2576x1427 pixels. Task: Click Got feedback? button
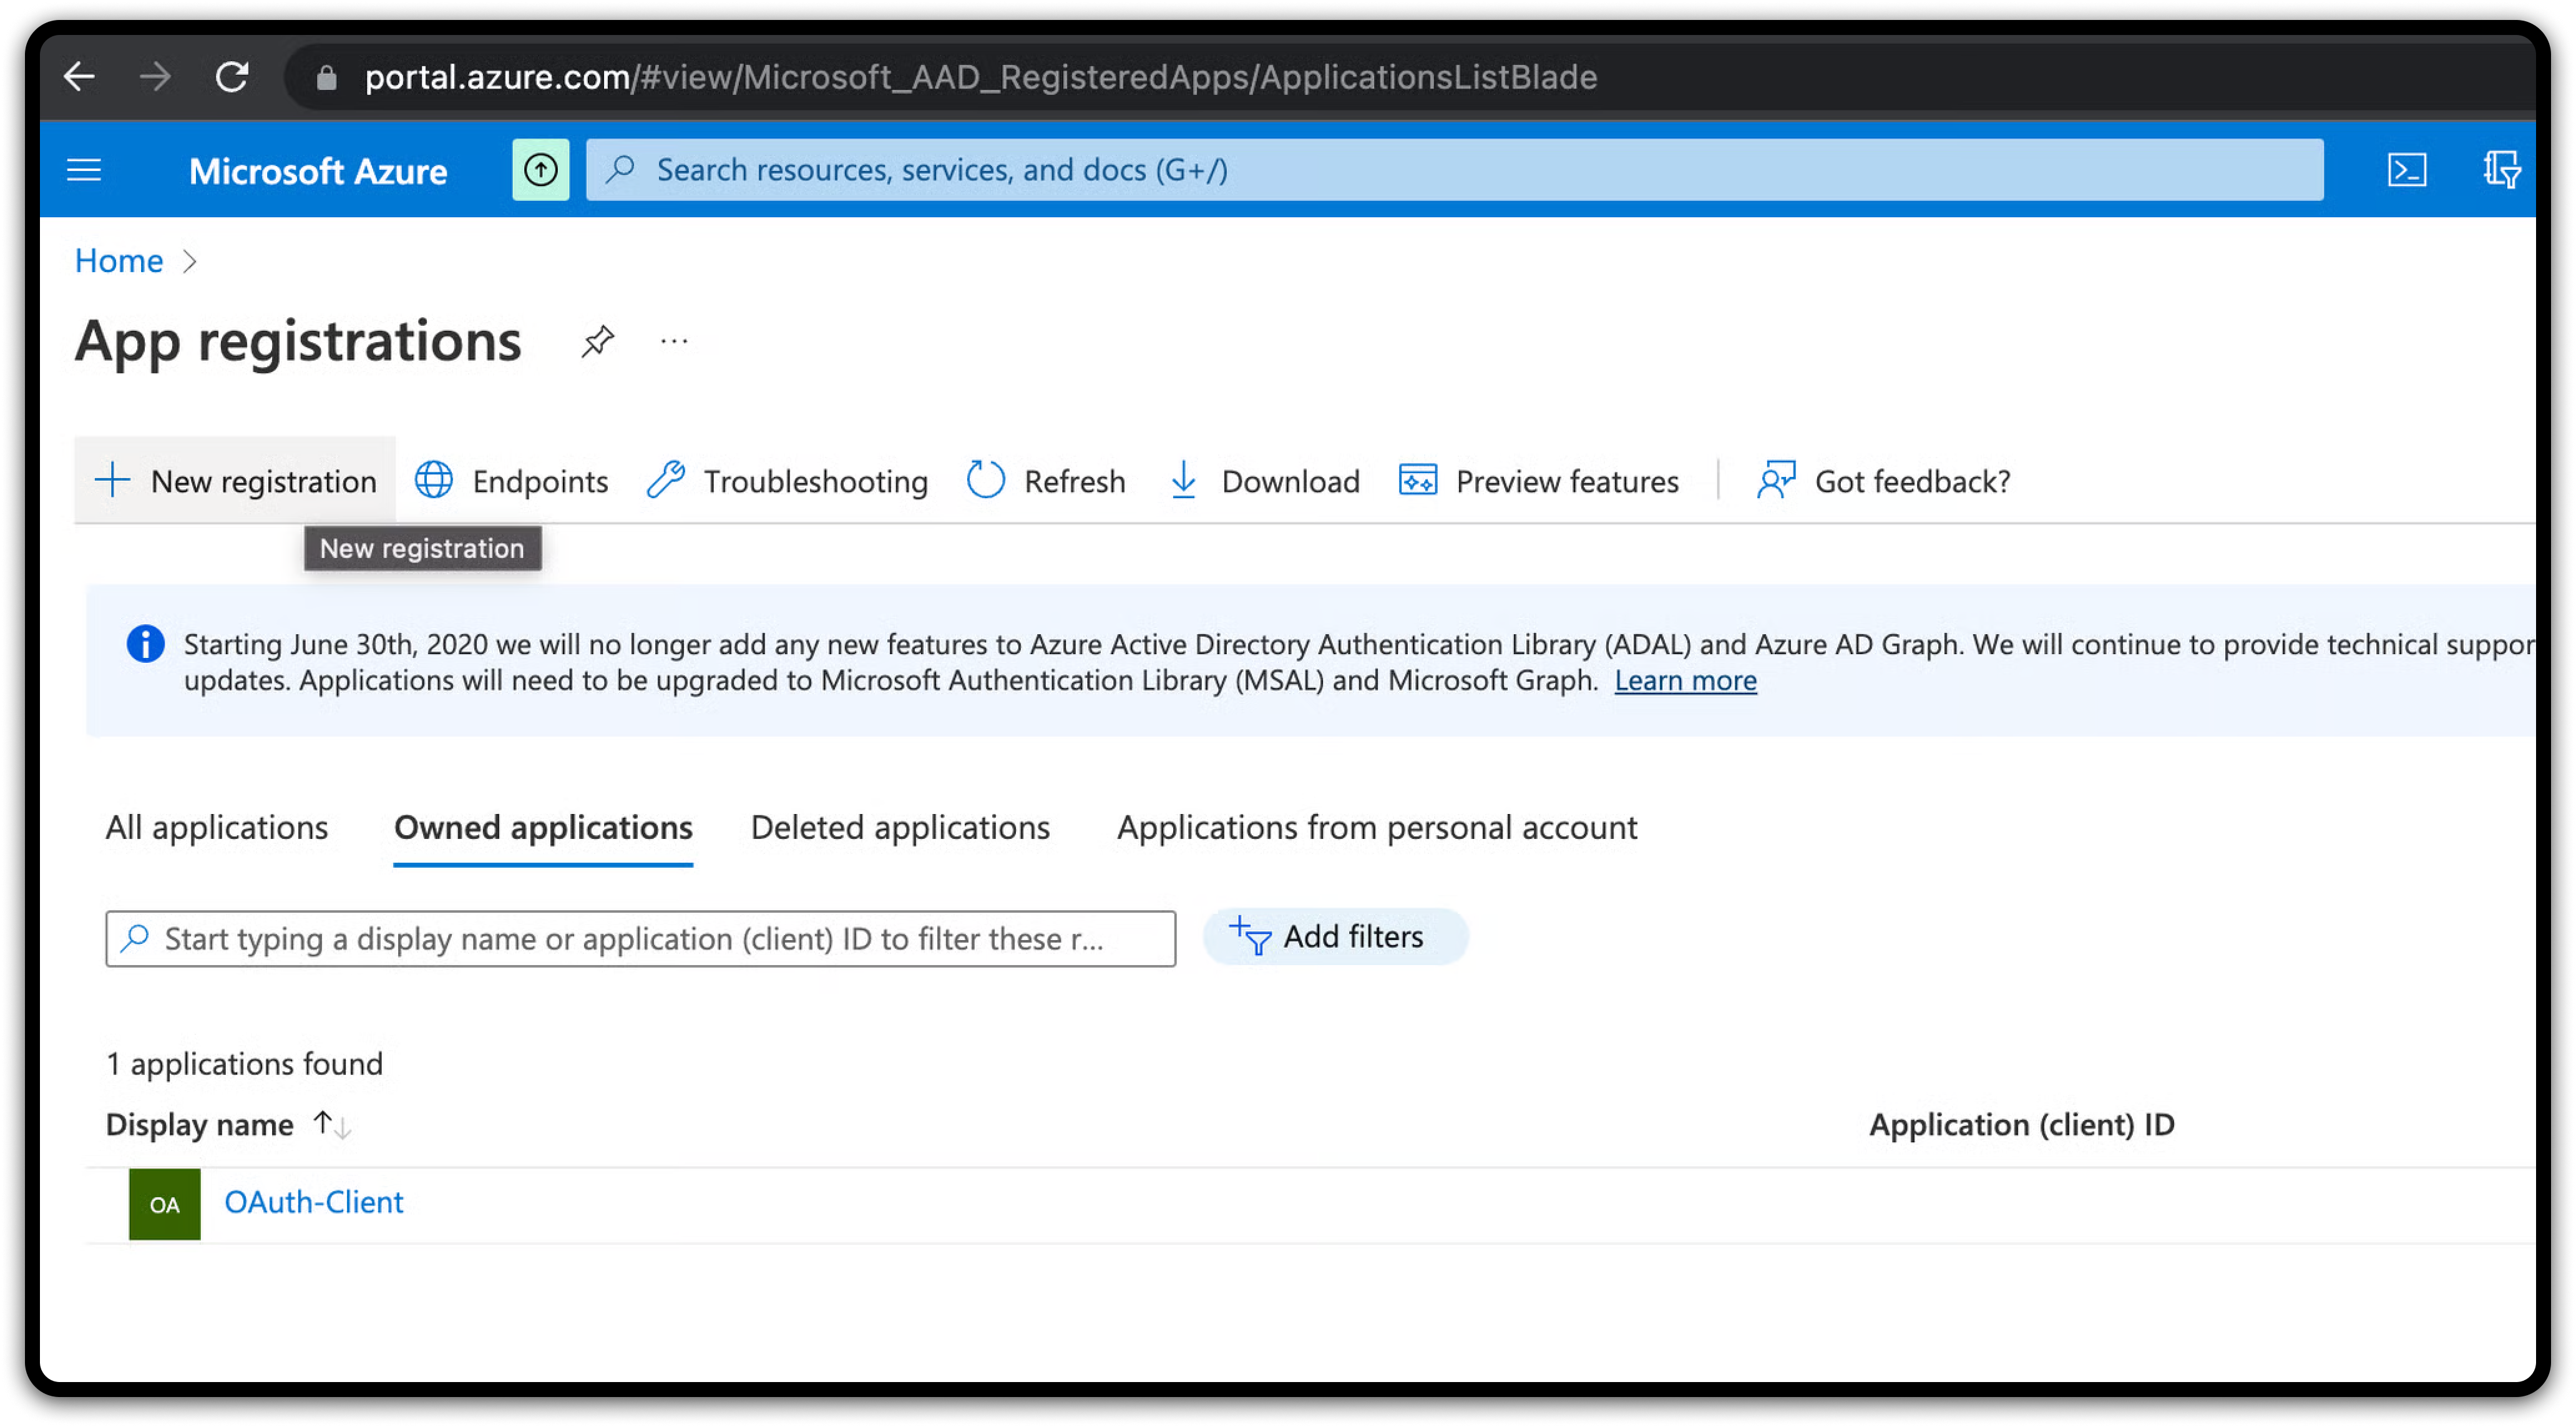(x=1884, y=481)
